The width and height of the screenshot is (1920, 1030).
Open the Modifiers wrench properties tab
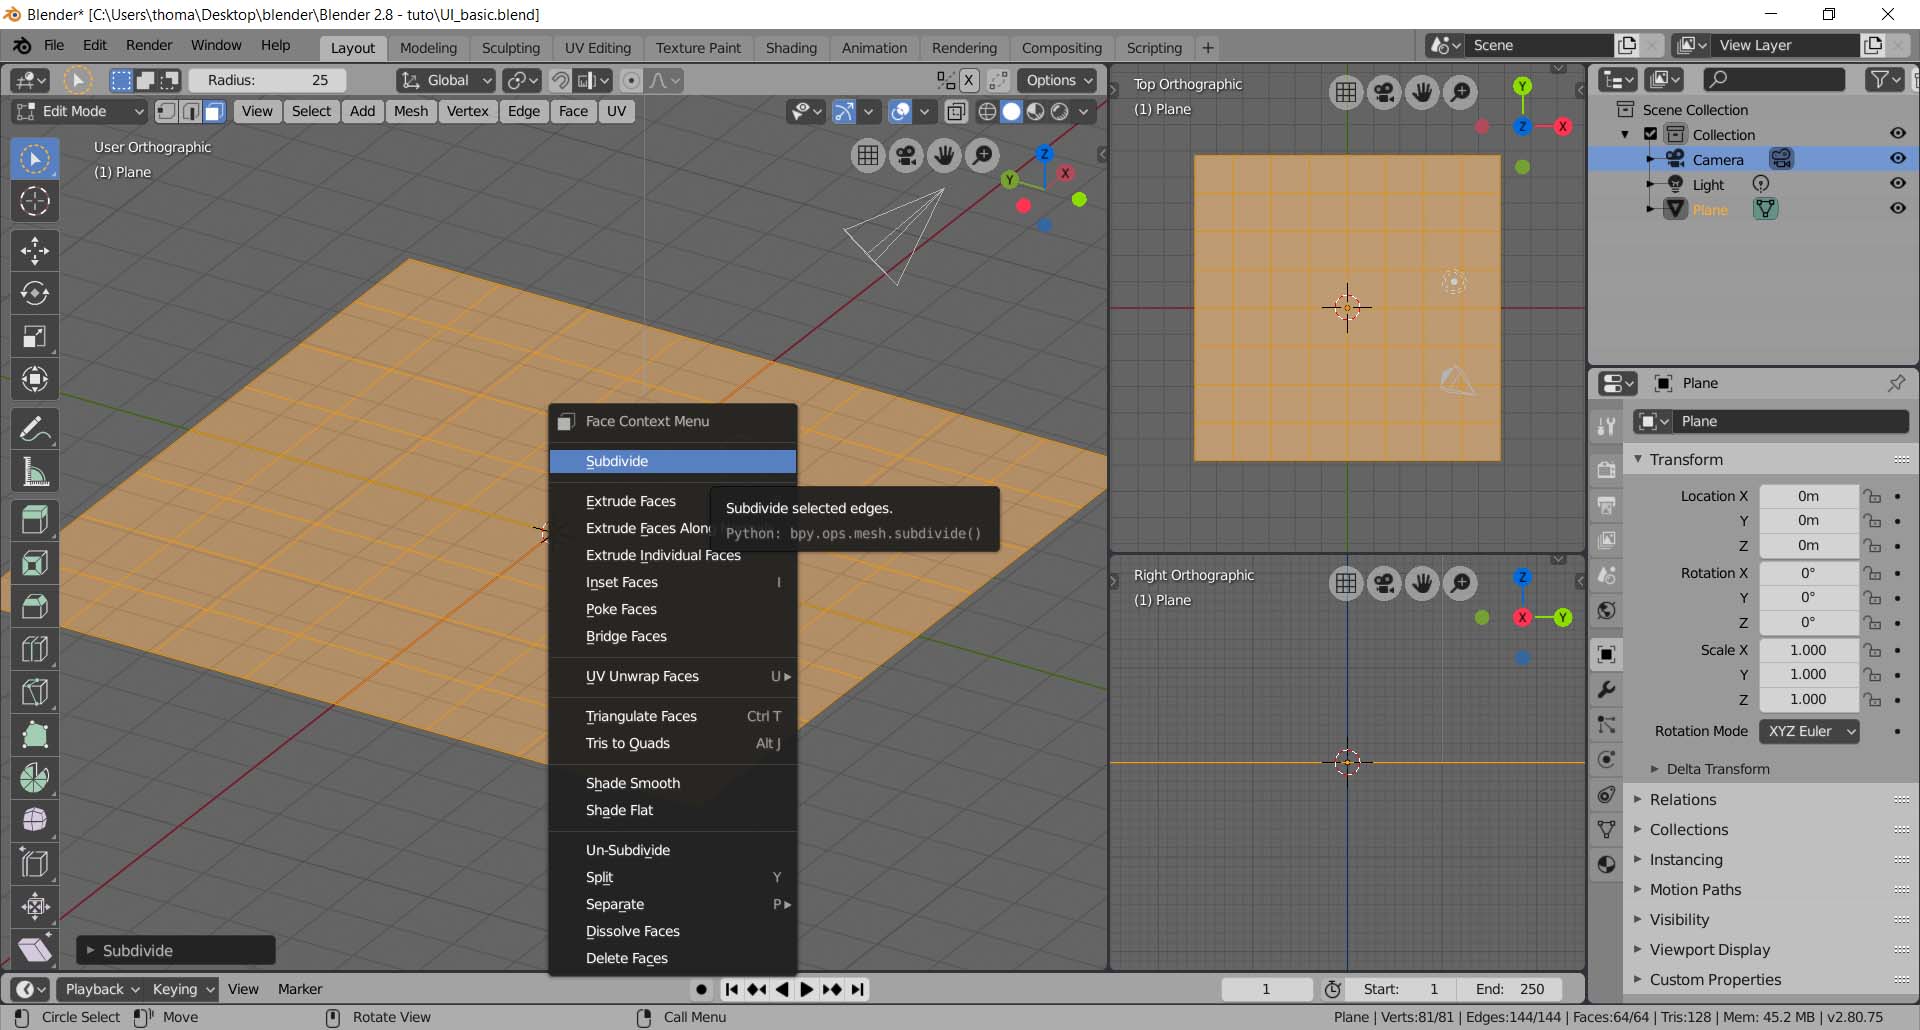point(1606,690)
